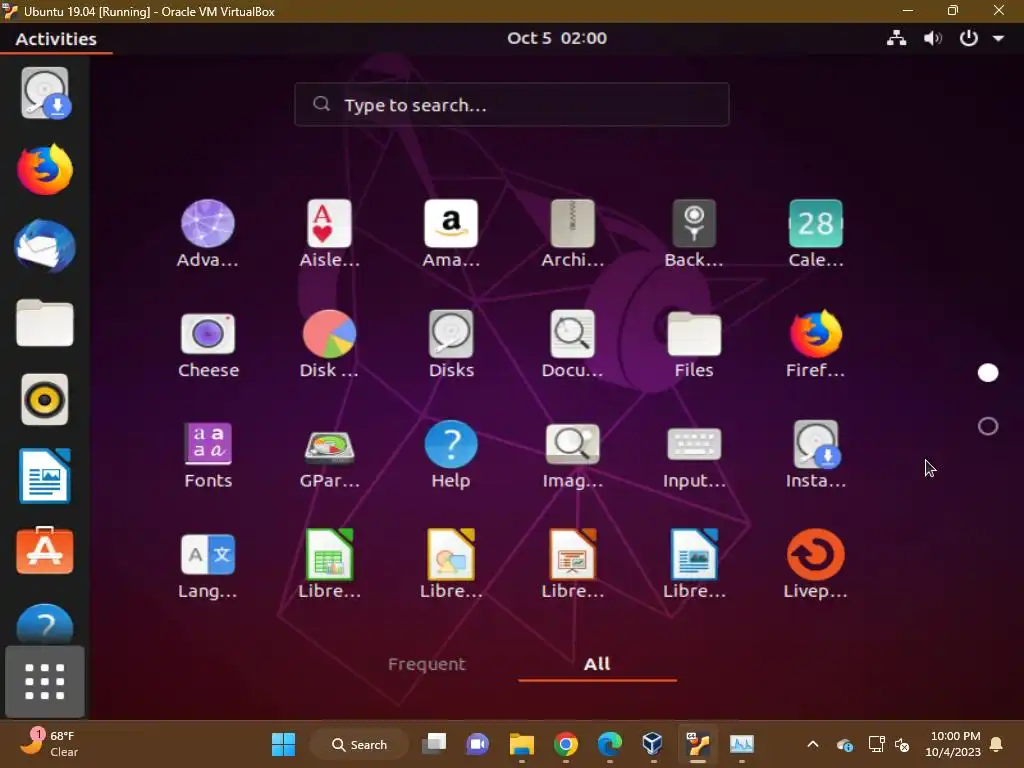Switch to the Frequent apps tab
The image size is (1024, 768).
[427, 664]
